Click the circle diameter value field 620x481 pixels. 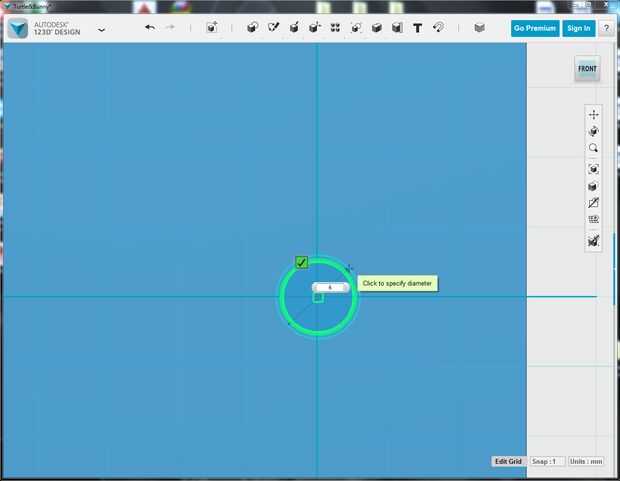331,288
